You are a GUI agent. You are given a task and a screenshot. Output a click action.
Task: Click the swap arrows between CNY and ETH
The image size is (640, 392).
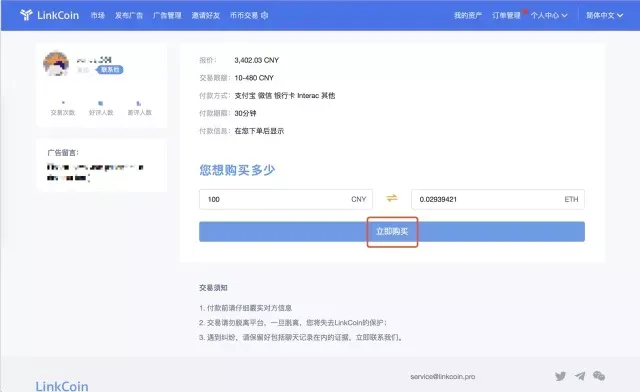point(392,198)
